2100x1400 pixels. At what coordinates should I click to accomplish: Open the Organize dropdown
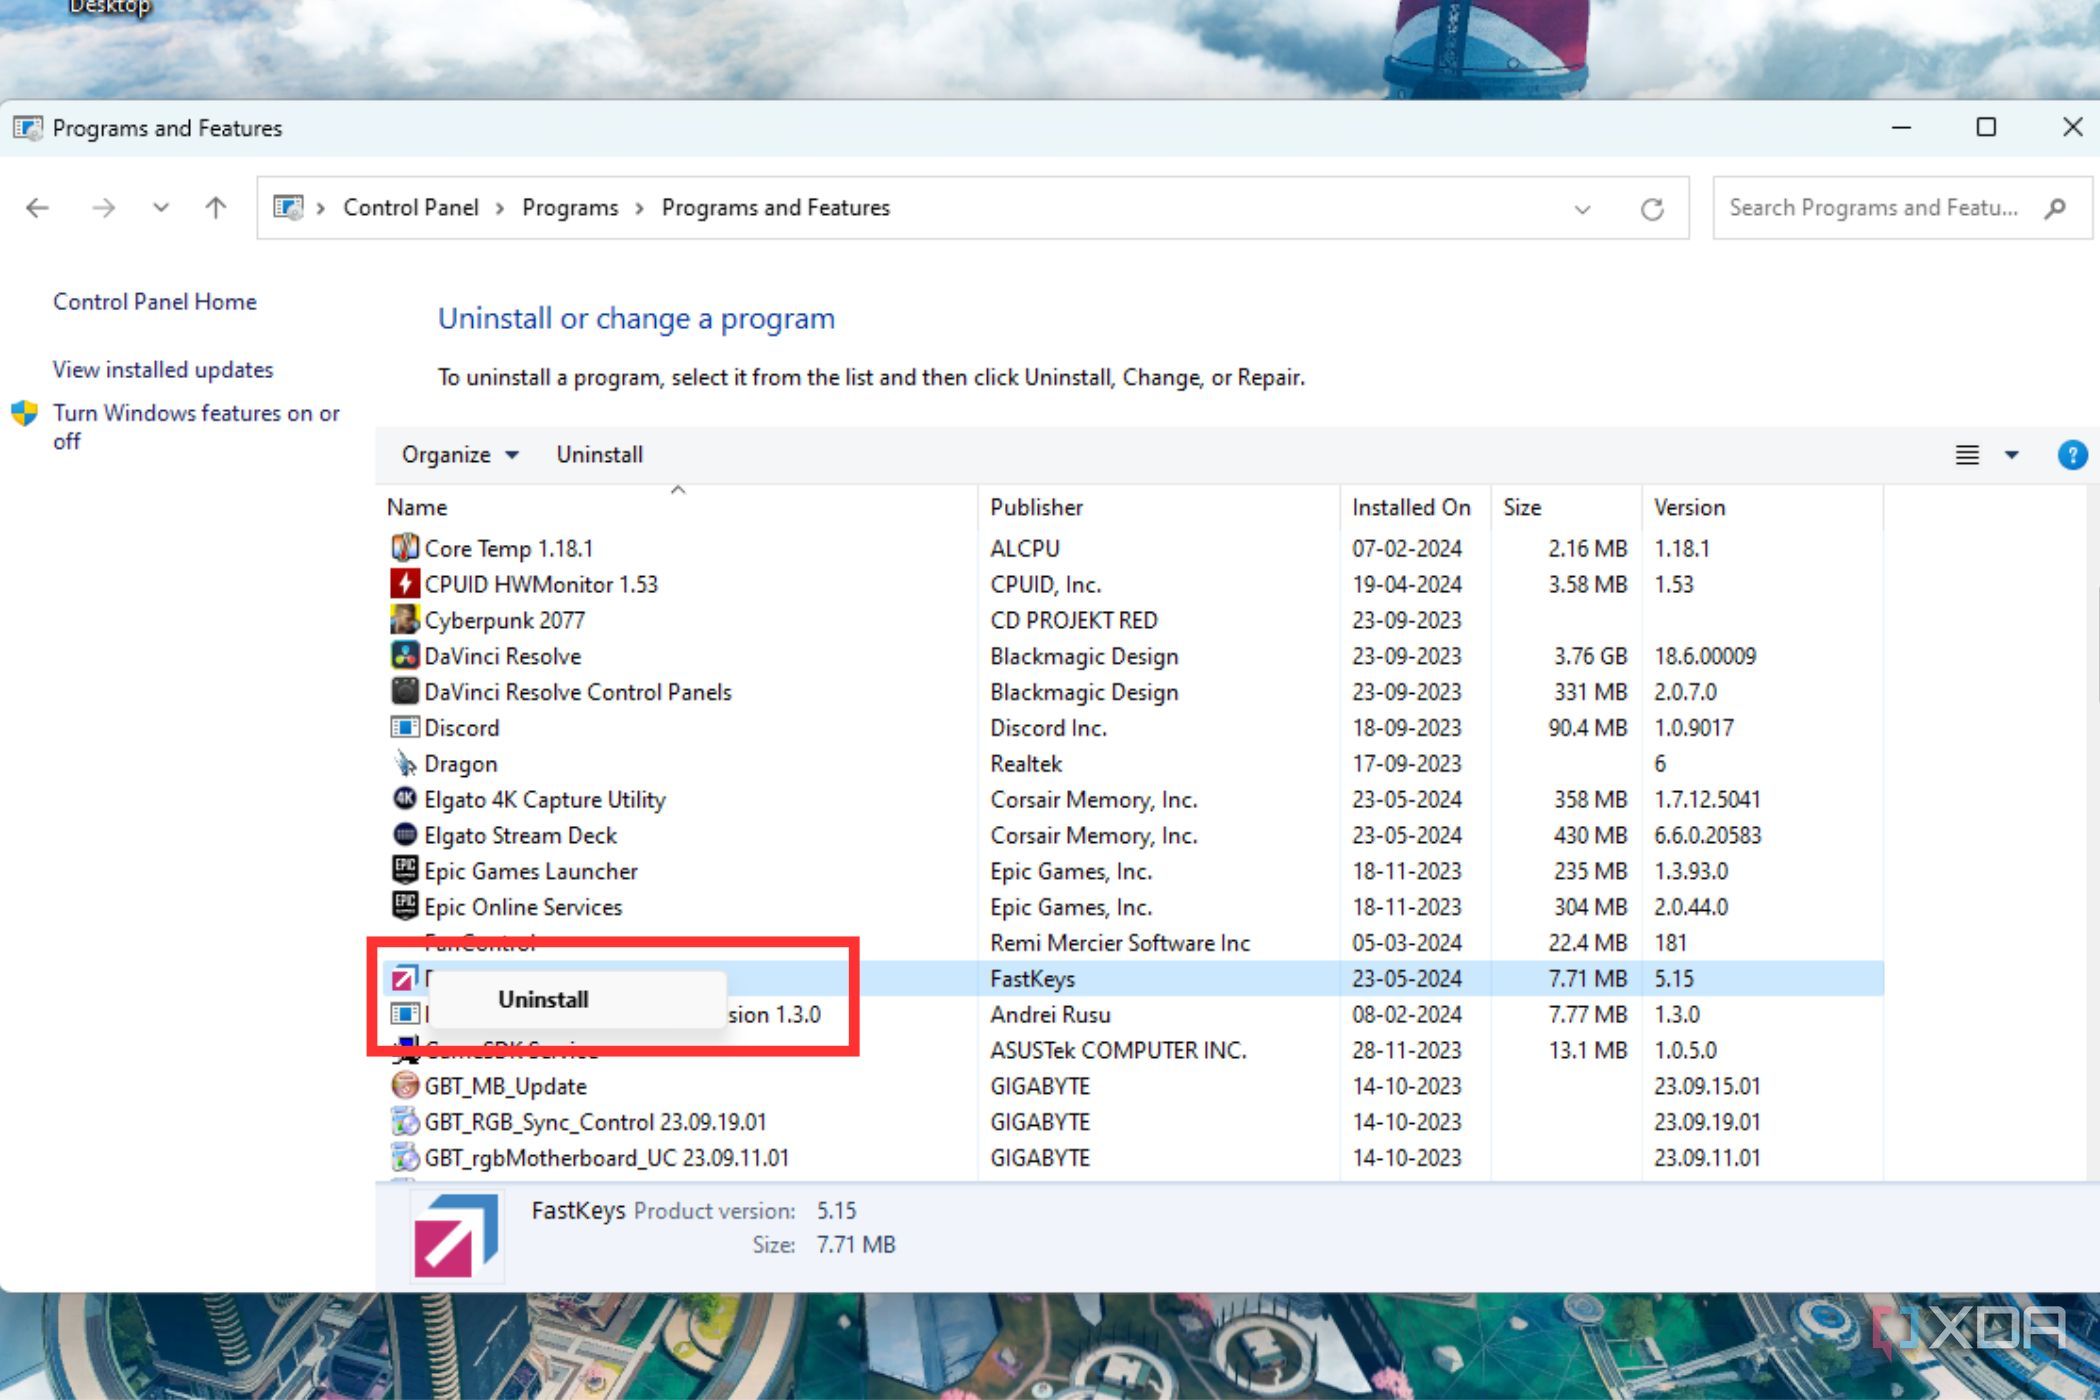click(458, 455)
